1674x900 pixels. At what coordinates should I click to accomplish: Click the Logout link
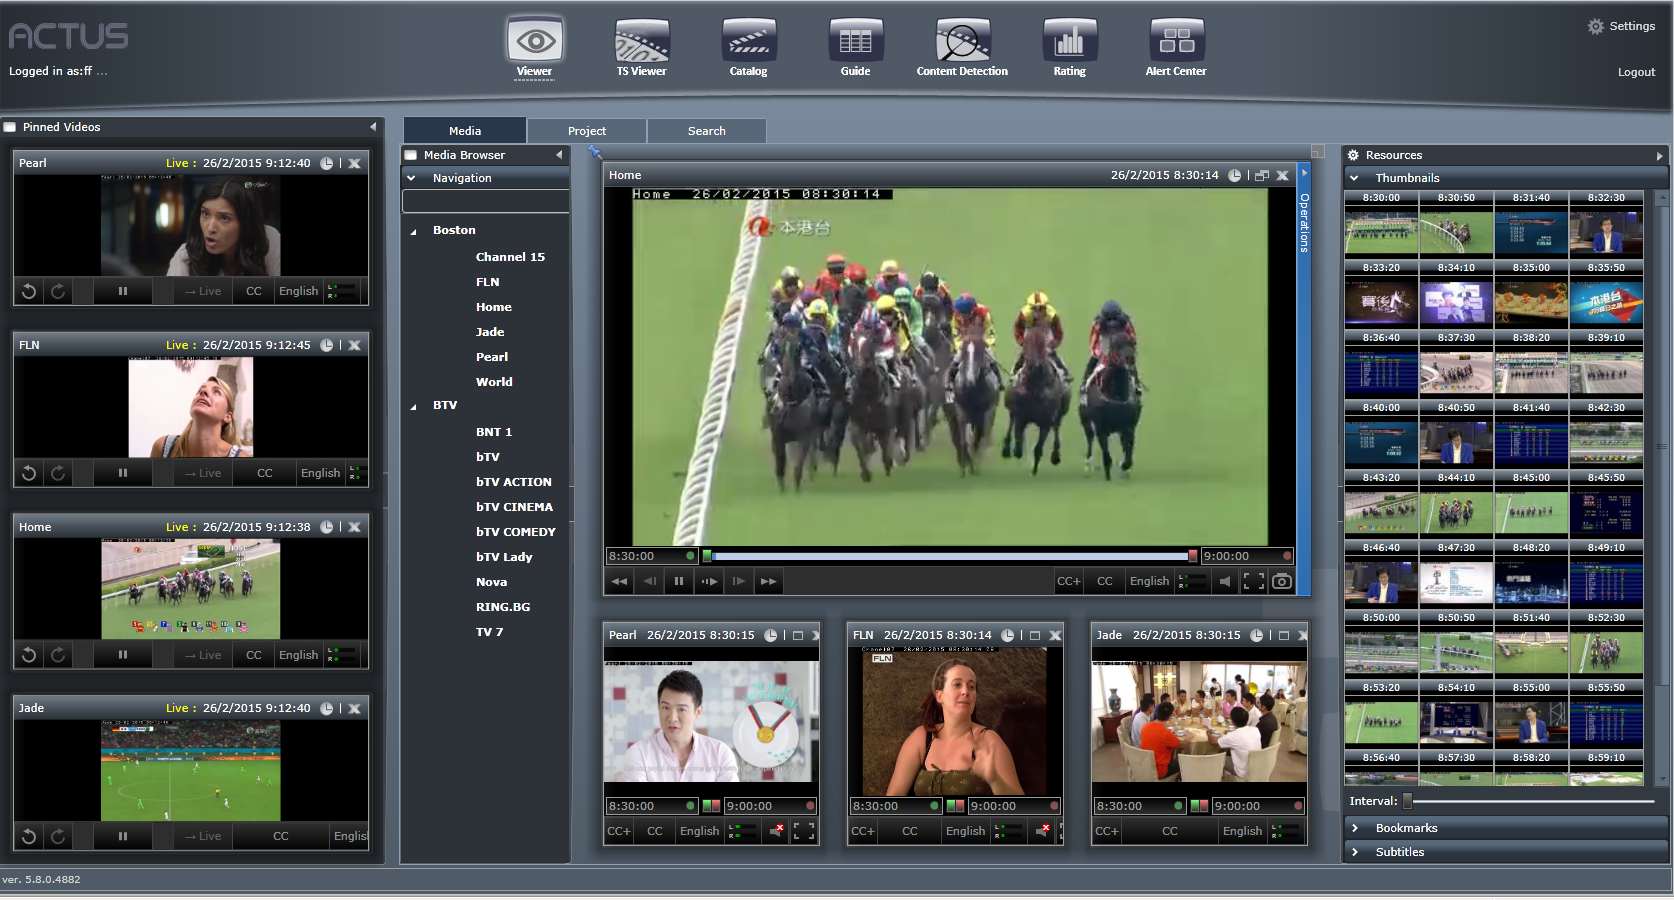pyautogui.click(x=1636, y=72)
